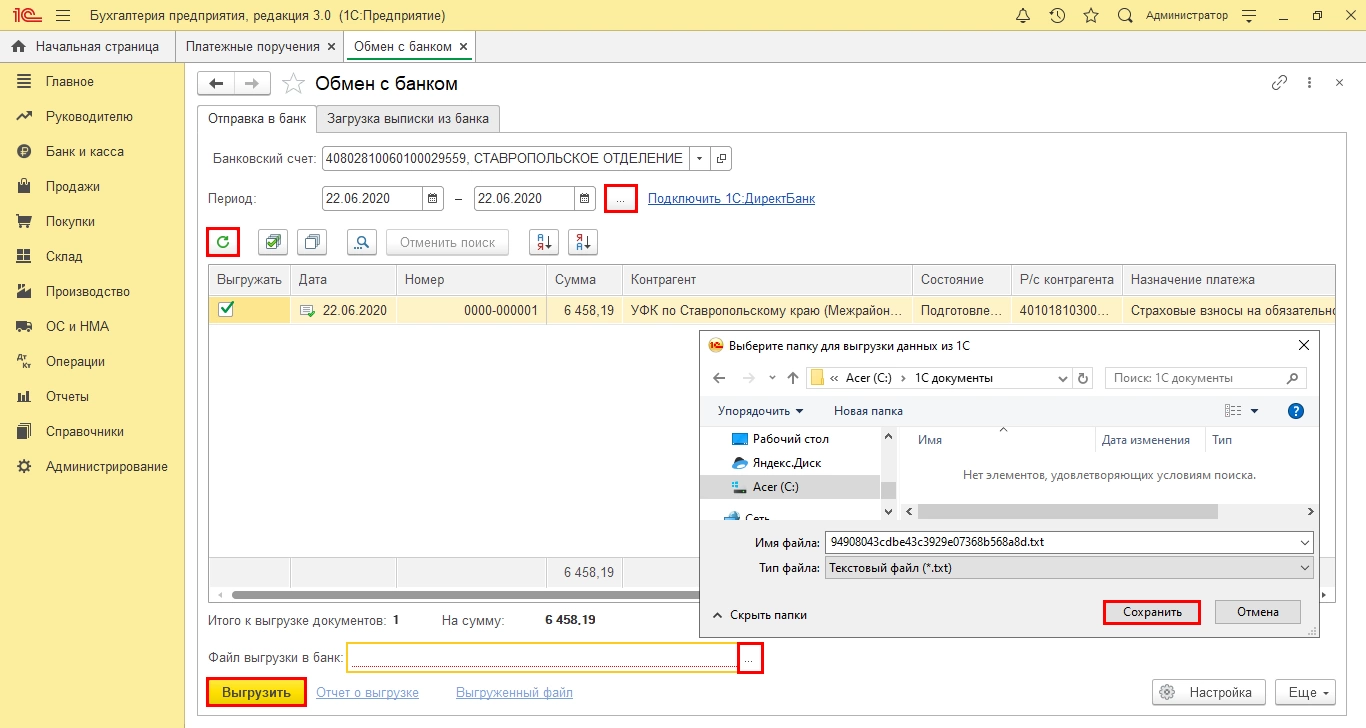Close the Платежные поручения tab
Image resolution: width=1366 pixels, height=728 pixels.
click(x=330, y=47)
